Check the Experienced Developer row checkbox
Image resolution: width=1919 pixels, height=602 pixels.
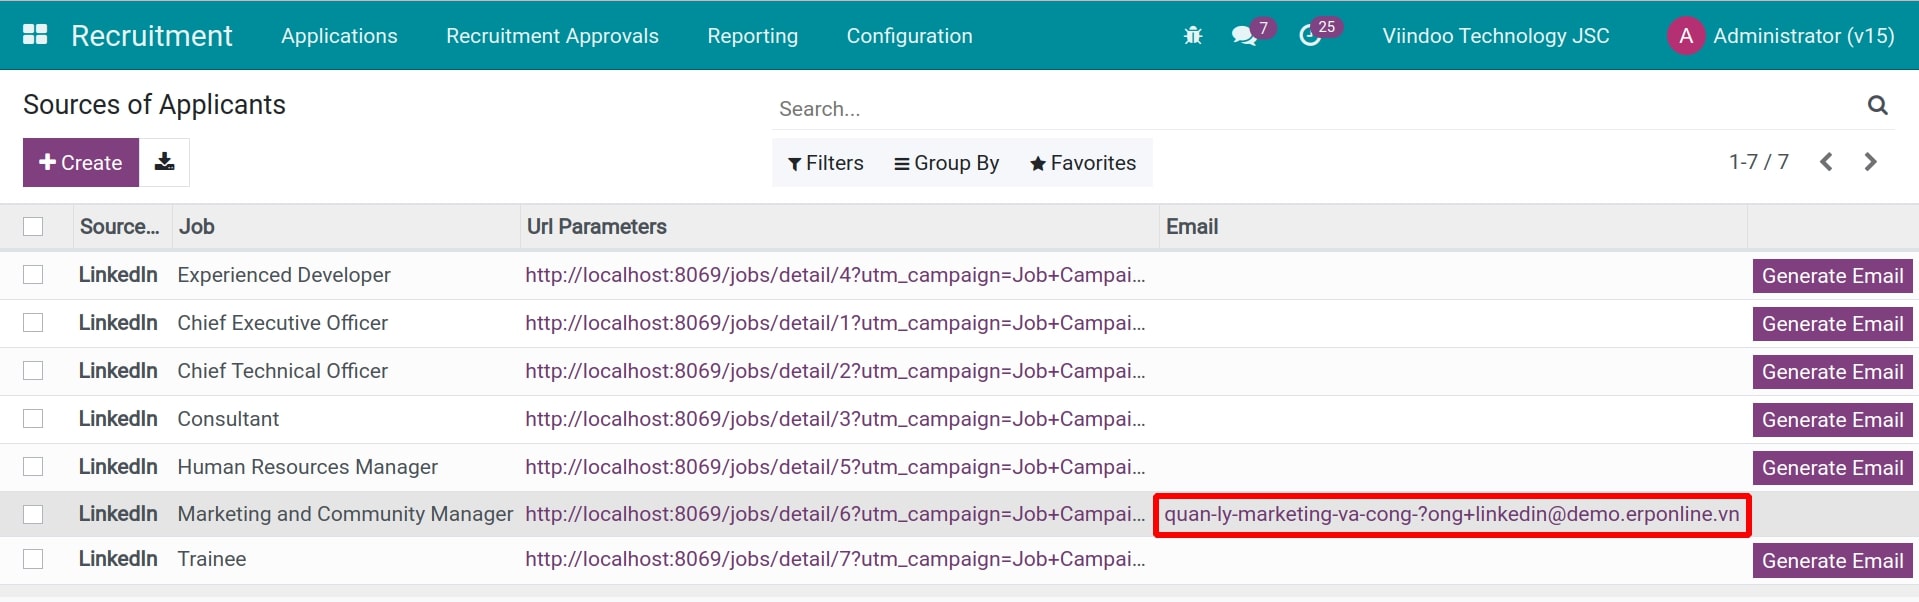pyautogui.click(x=33, y=275)
